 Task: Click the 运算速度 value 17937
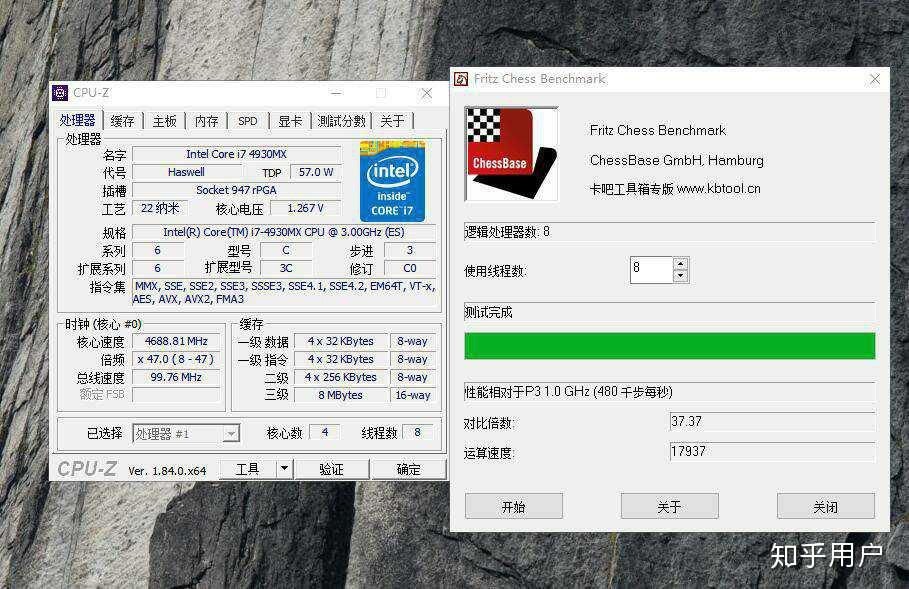pos(772,451)
